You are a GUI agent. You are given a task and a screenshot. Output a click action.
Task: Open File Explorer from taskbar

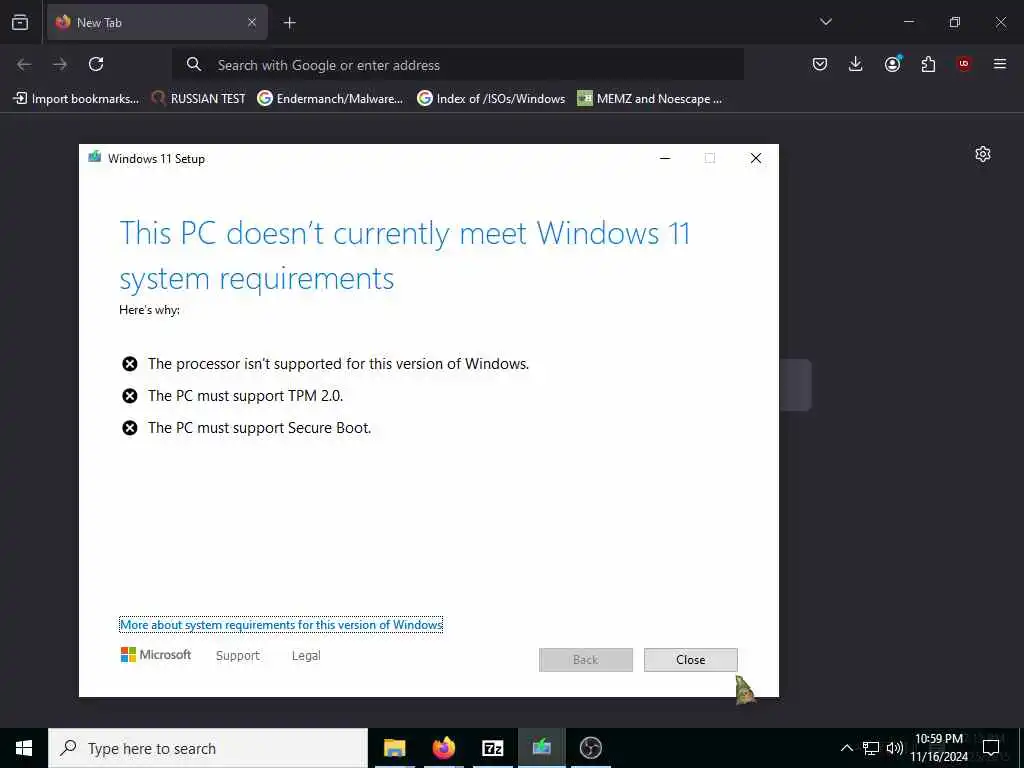point(394,748)
